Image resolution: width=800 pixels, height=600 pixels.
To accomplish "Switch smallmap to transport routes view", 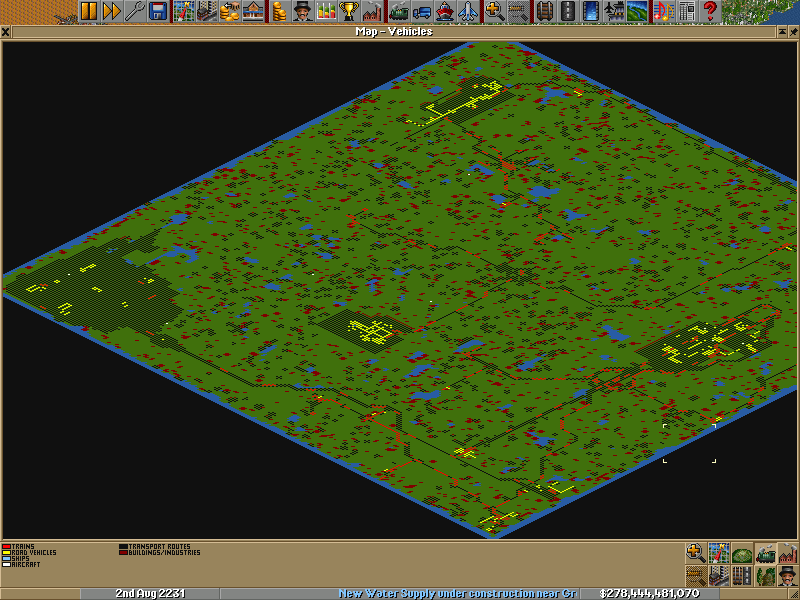I will click(742, 576).
